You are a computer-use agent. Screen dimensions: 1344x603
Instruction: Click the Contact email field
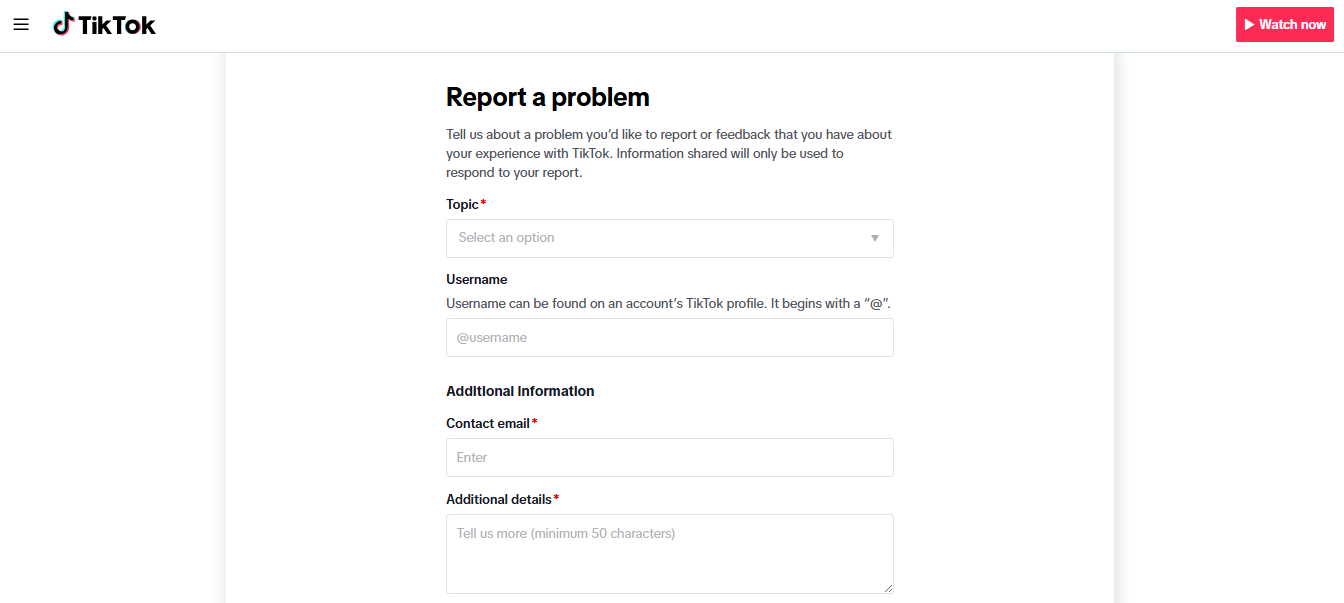(670, 457)
